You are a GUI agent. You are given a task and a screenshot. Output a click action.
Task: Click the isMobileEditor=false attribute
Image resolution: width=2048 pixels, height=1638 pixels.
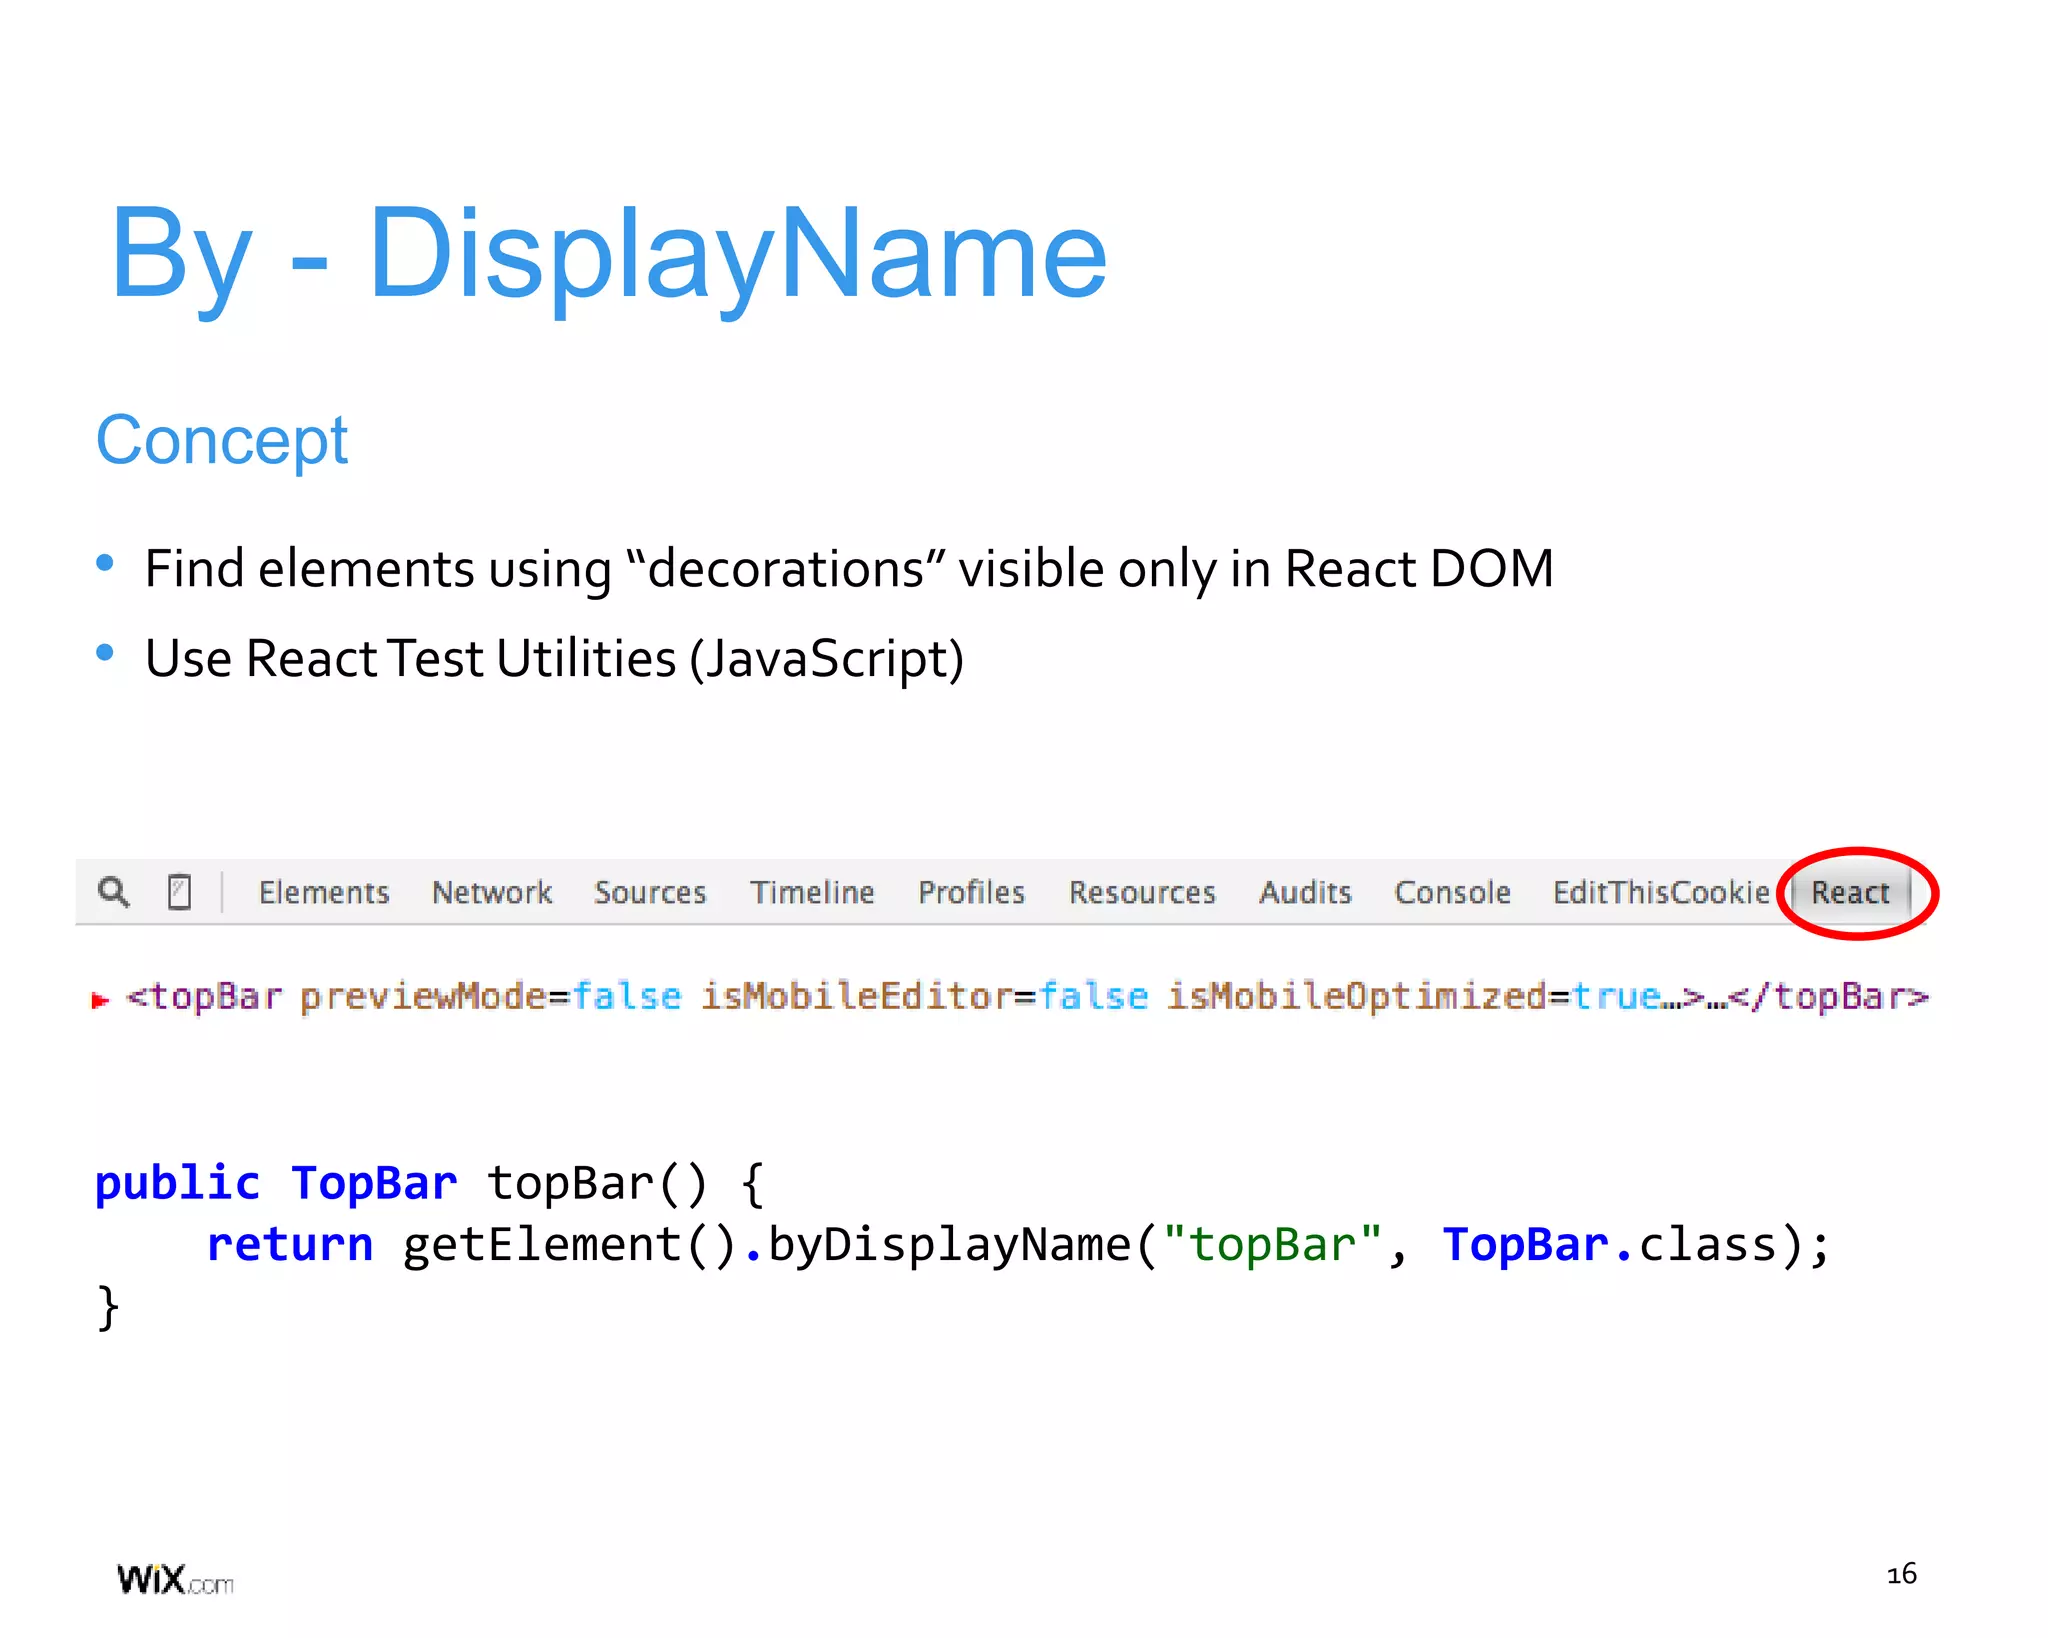tap(924, 997)
